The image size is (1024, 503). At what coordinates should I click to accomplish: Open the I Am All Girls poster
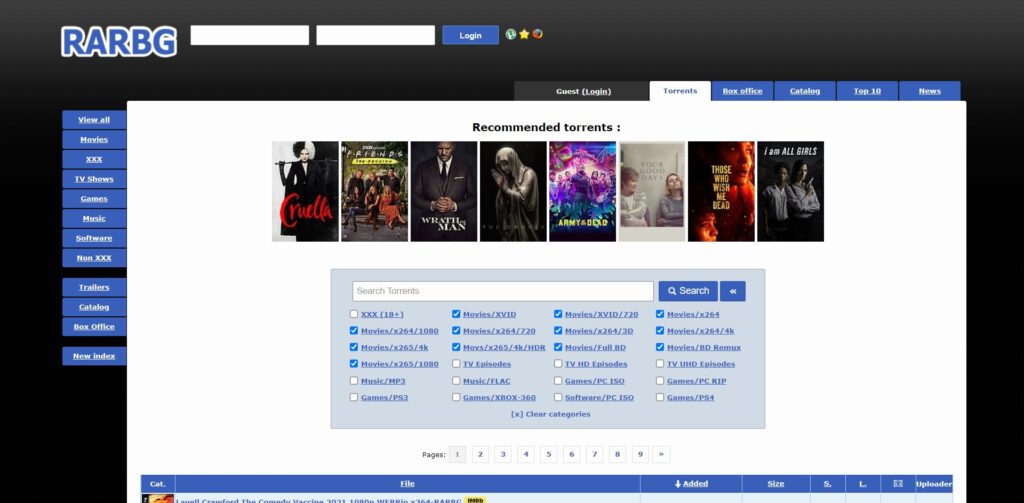point(790,191)
